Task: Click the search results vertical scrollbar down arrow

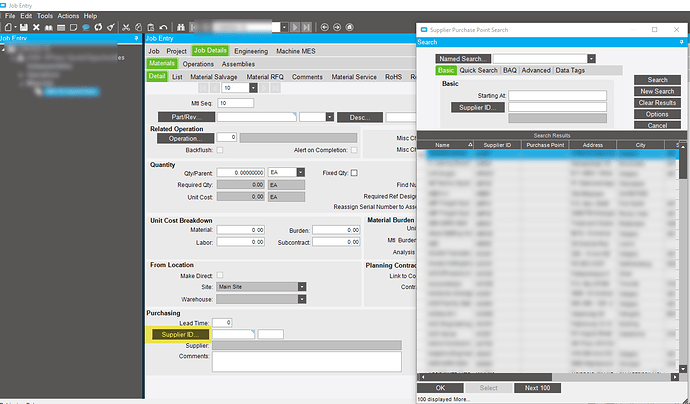Action: click(x=683, y=369)
